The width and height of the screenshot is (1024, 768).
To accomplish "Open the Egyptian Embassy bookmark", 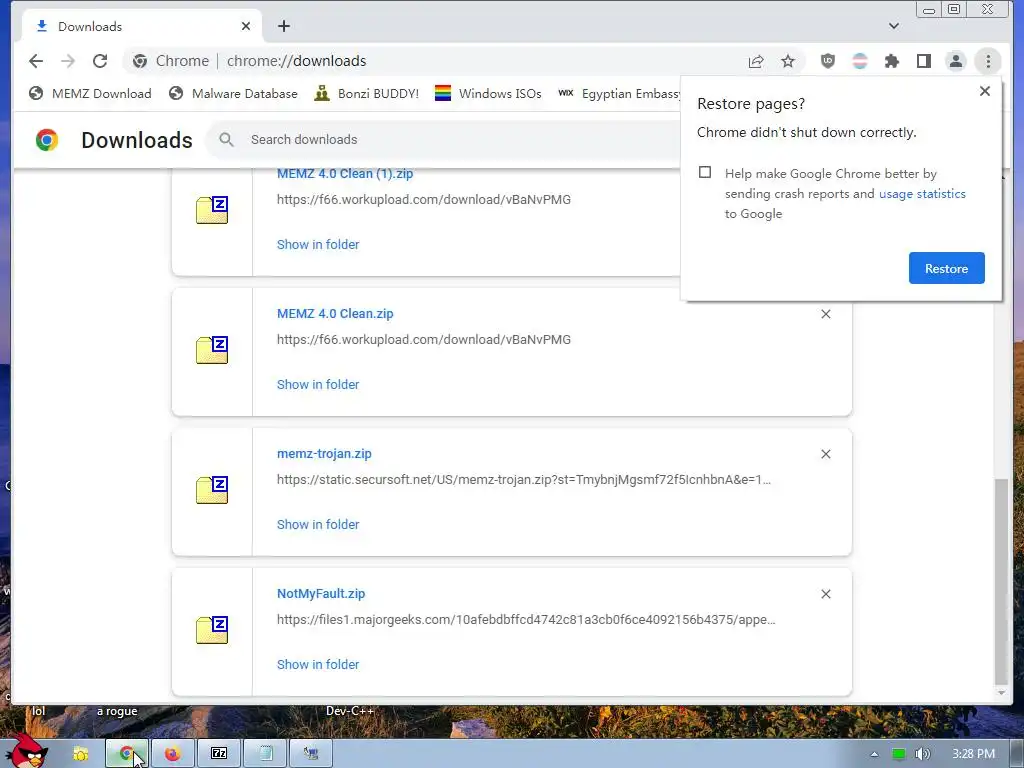I will [618, 93].
